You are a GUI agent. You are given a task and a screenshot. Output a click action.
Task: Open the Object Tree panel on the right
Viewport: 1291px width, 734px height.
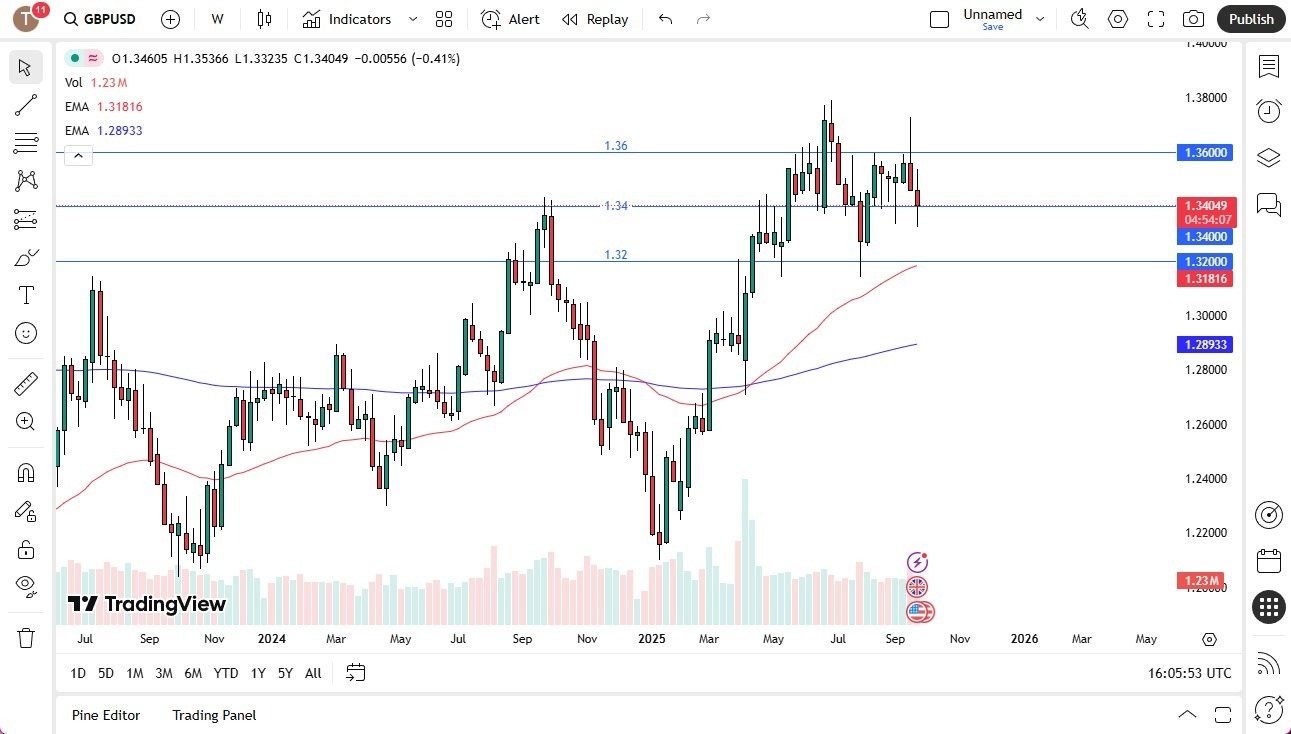[x=1268, y=157]
